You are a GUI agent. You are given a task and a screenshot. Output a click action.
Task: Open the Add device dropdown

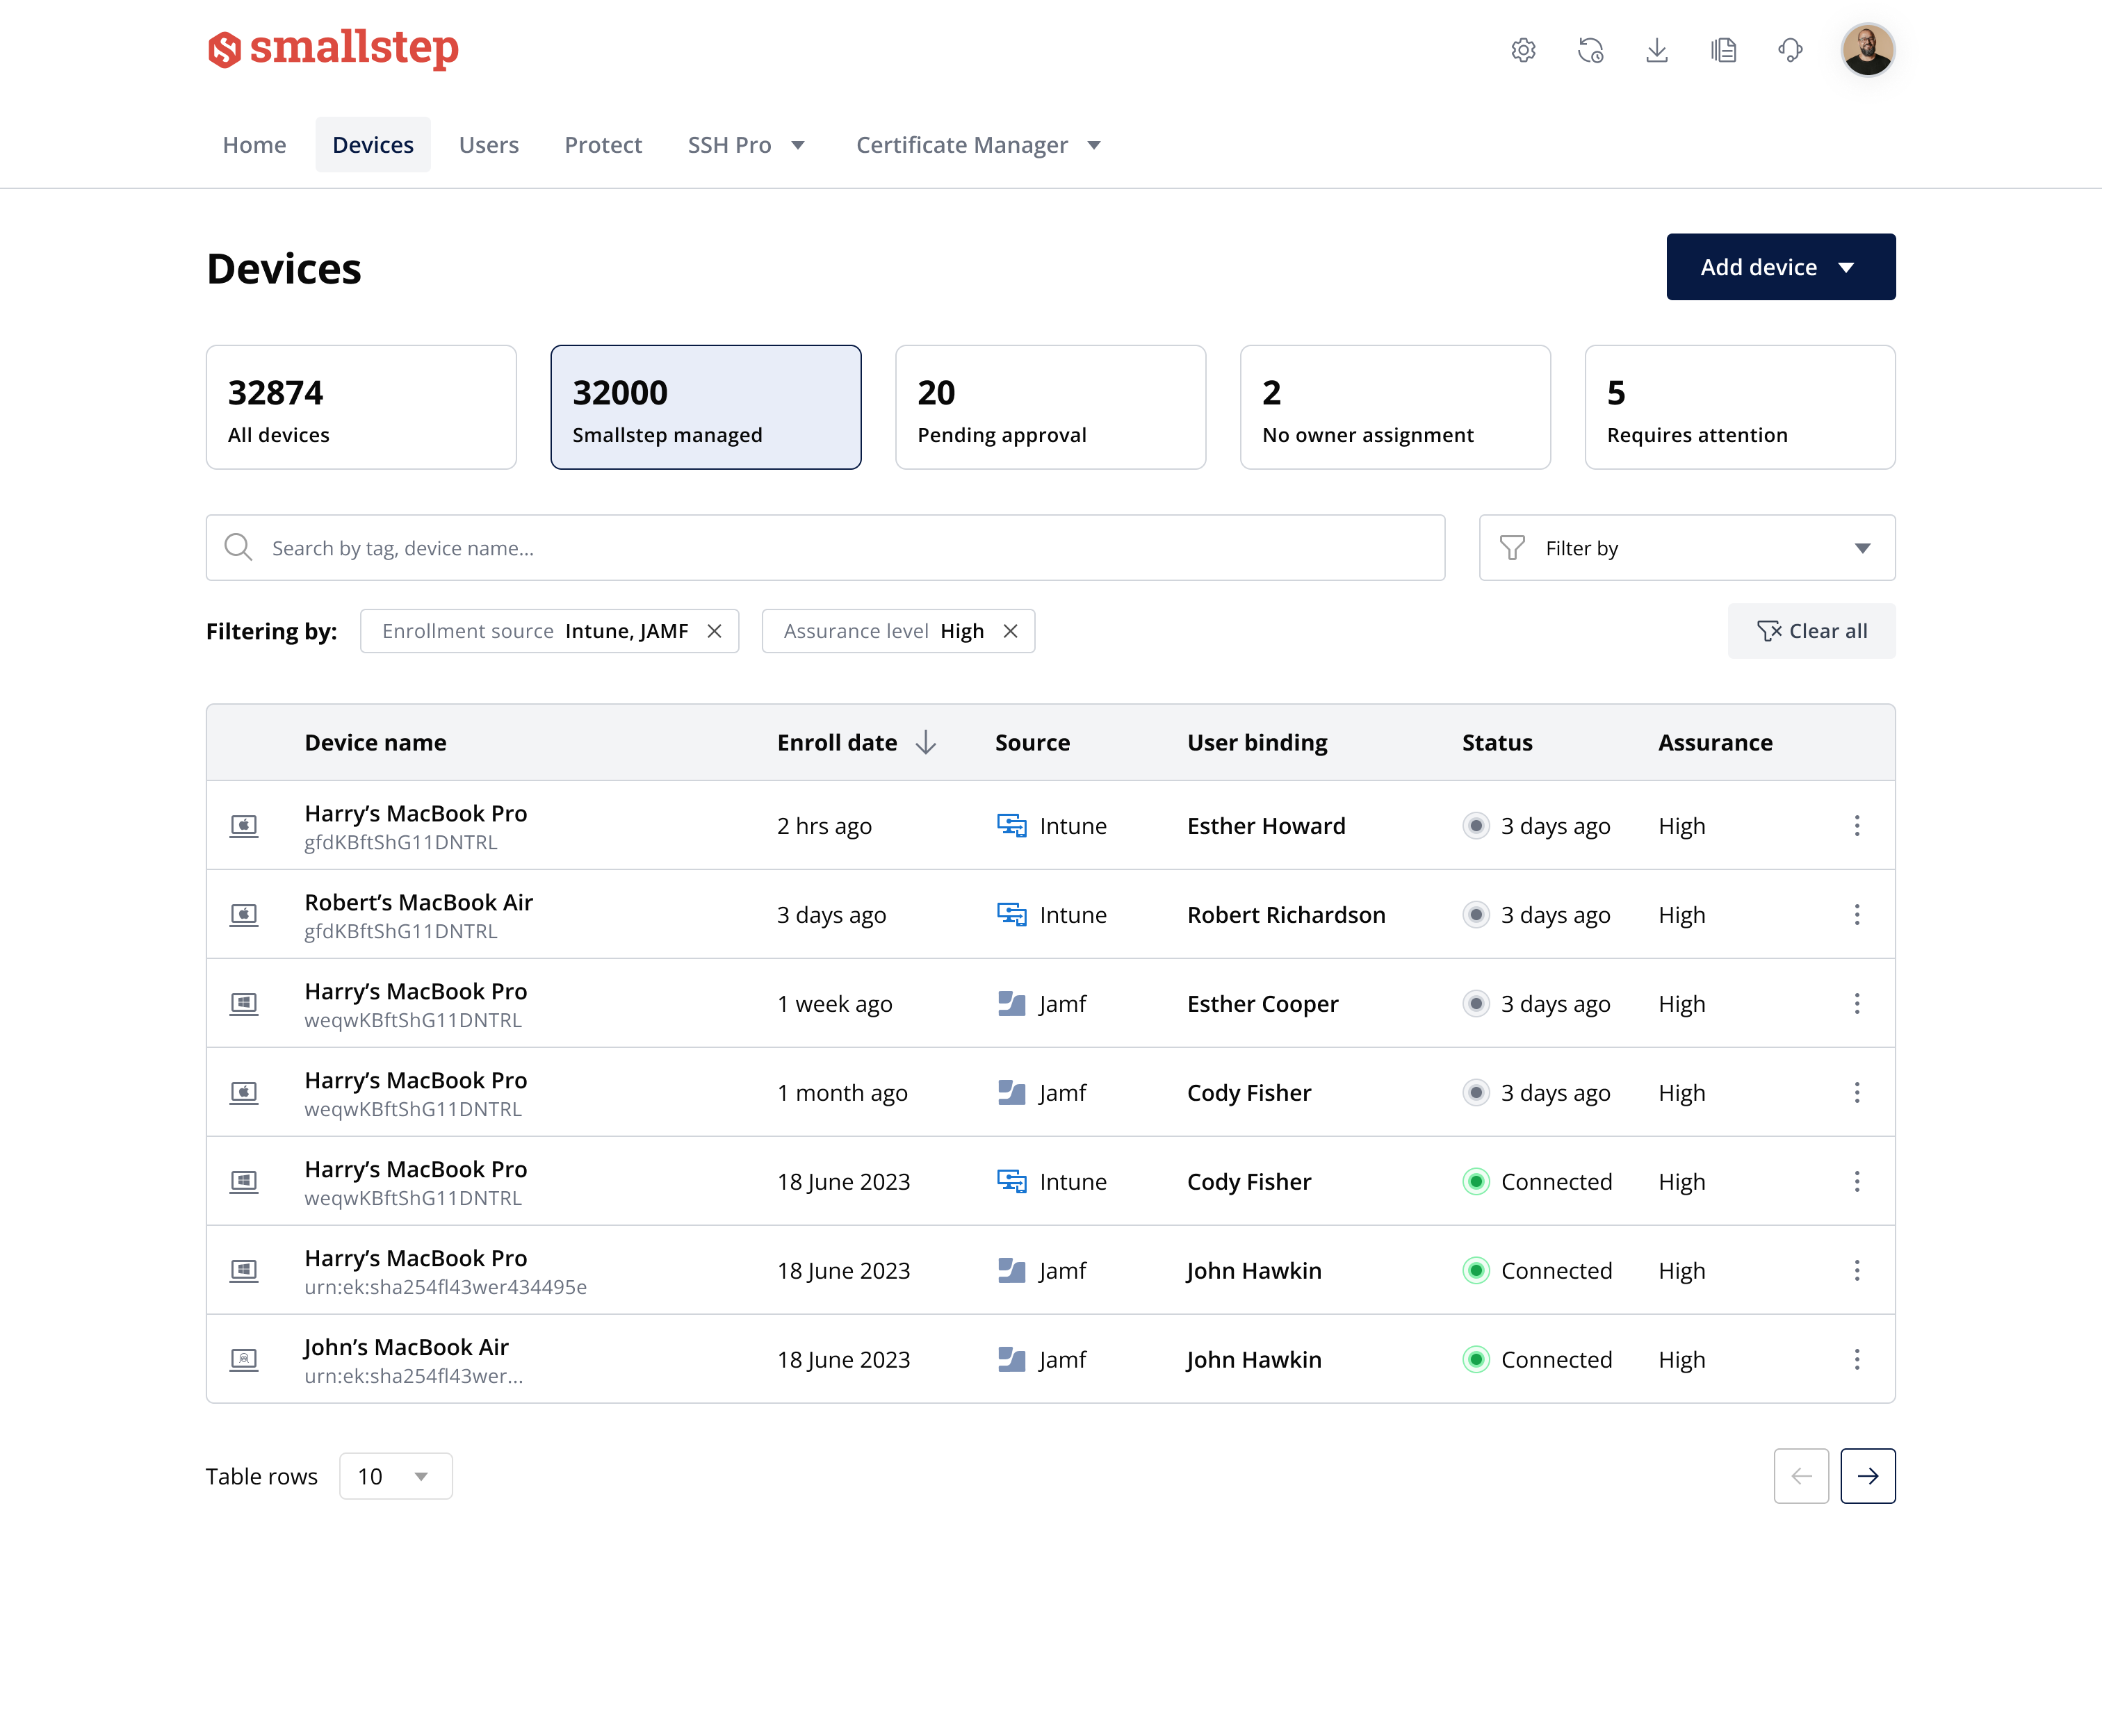[1780, 267]
